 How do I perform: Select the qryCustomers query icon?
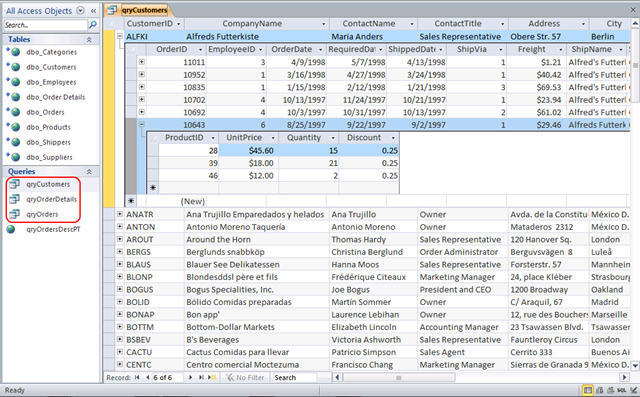[14, 184]
